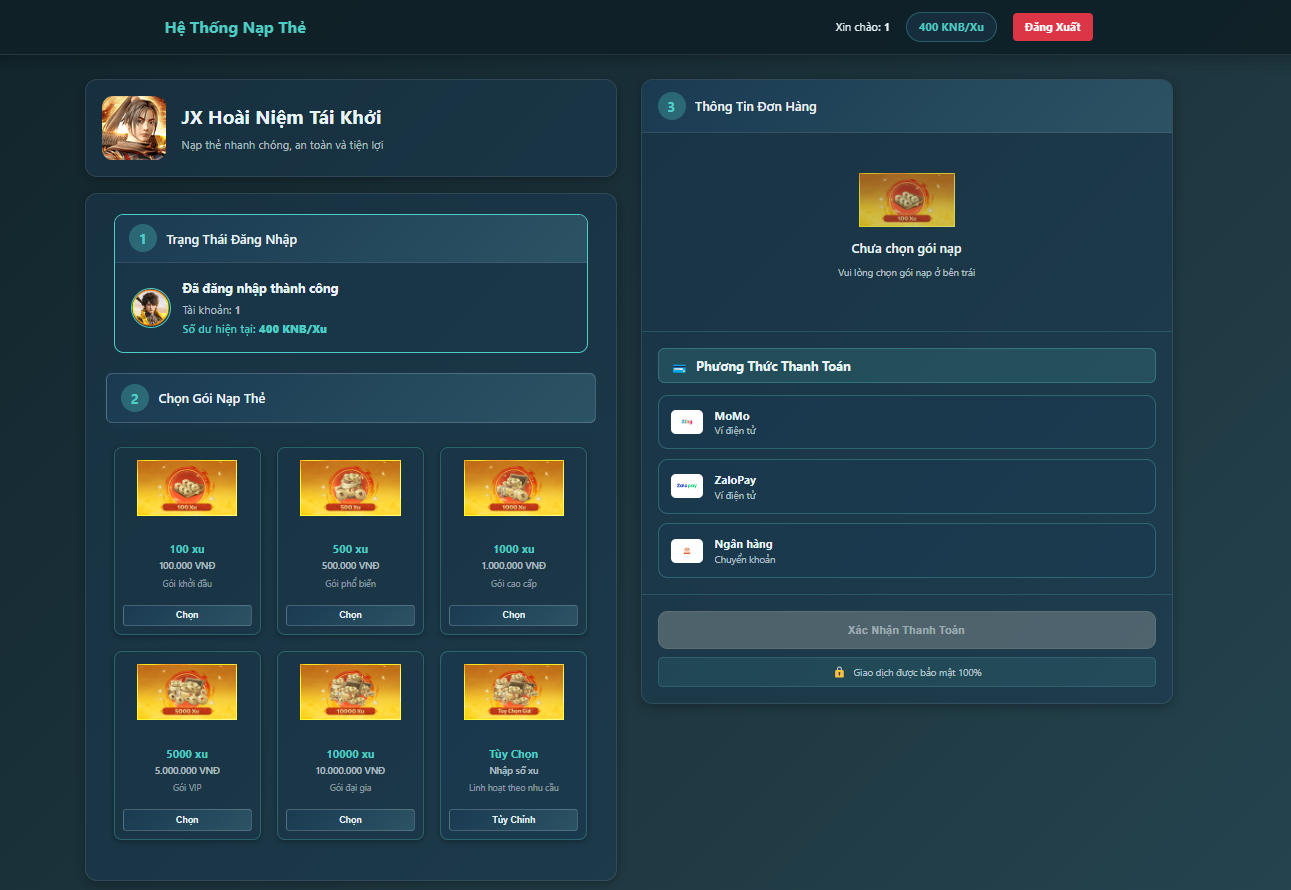Click the 400 KNB/Xu balance badge
Screen dimensions: 1291x890
point(950,27)
